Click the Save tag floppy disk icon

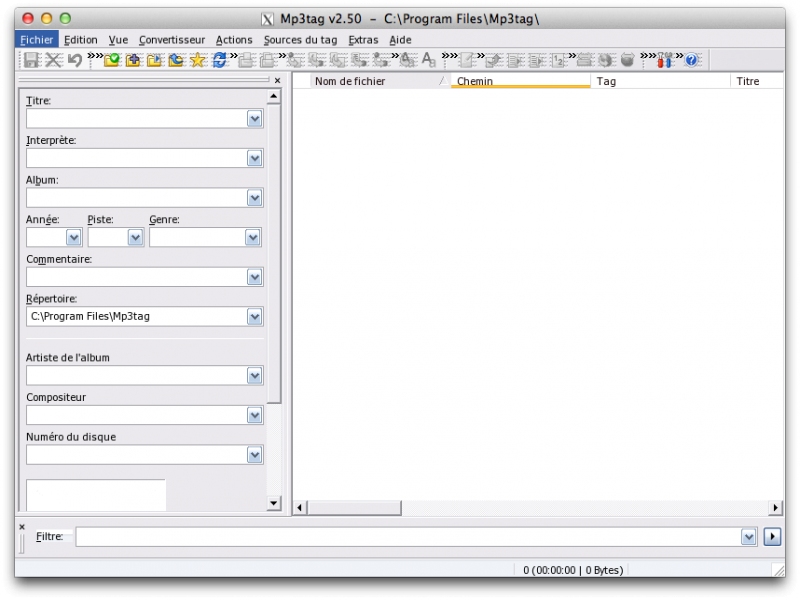(31, 60)
